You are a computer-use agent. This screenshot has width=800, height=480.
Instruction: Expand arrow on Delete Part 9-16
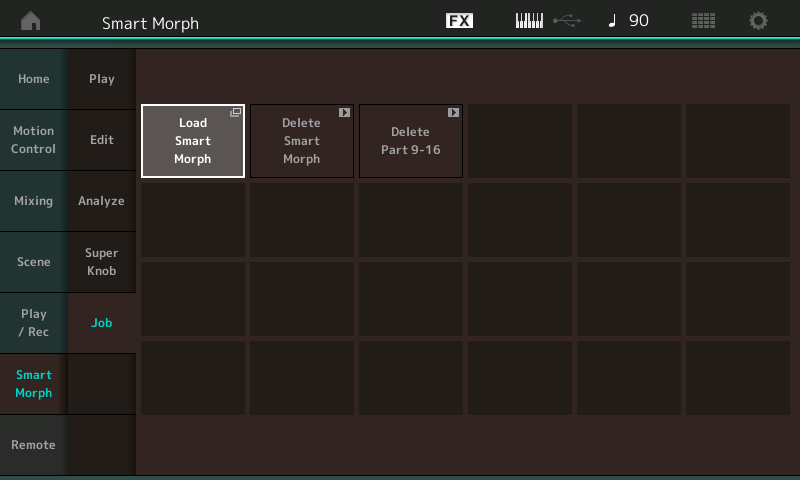point(453,113)
